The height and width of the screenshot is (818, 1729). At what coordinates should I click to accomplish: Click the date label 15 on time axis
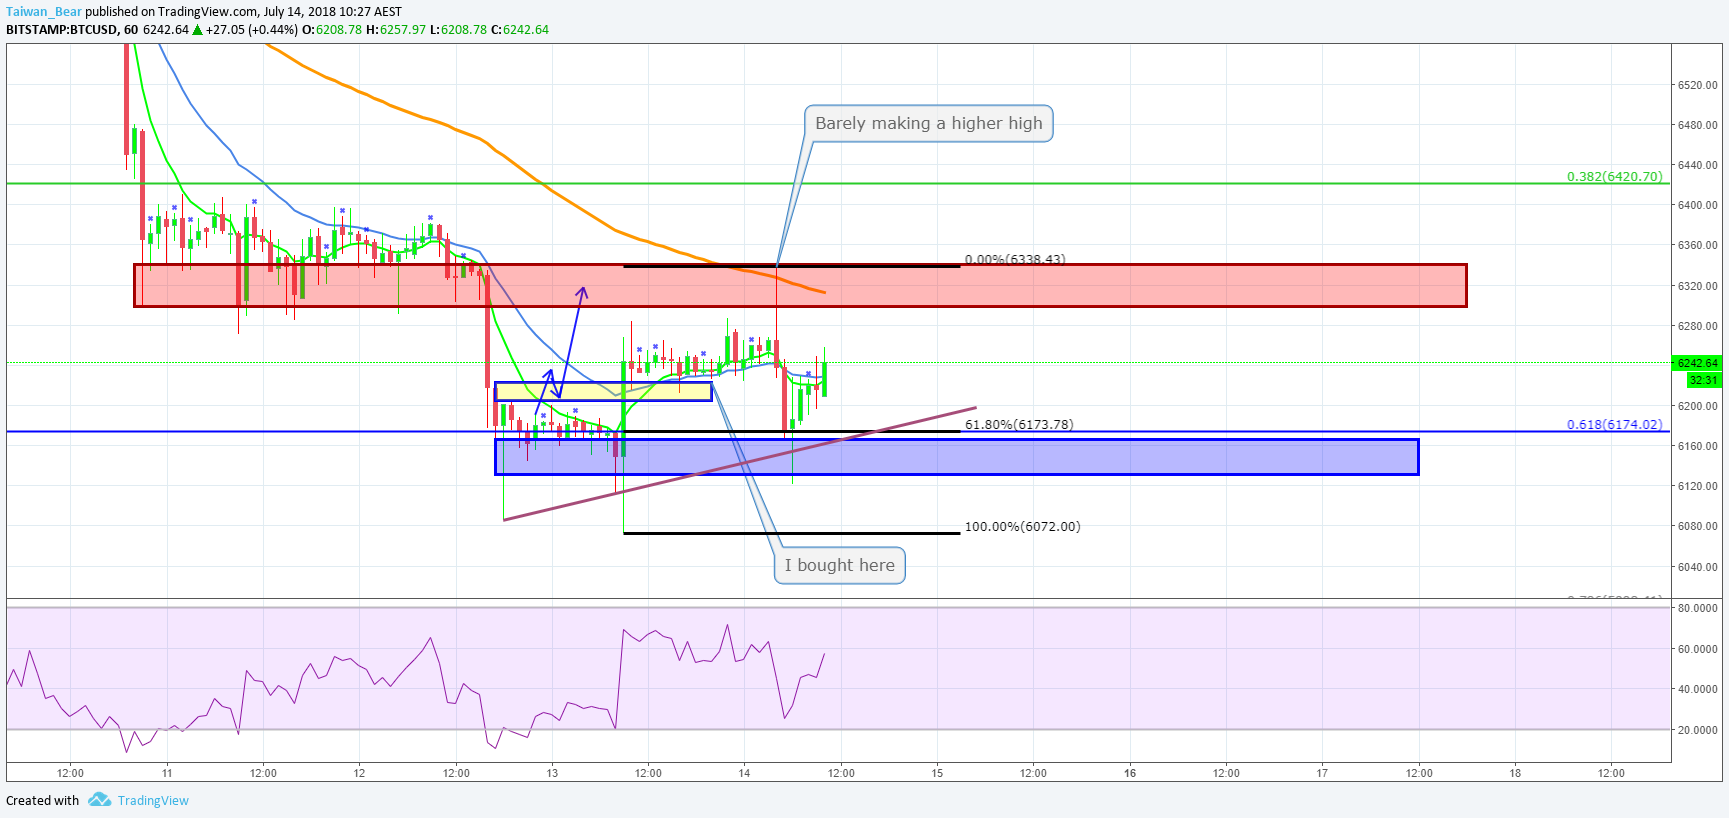[937, 773]
